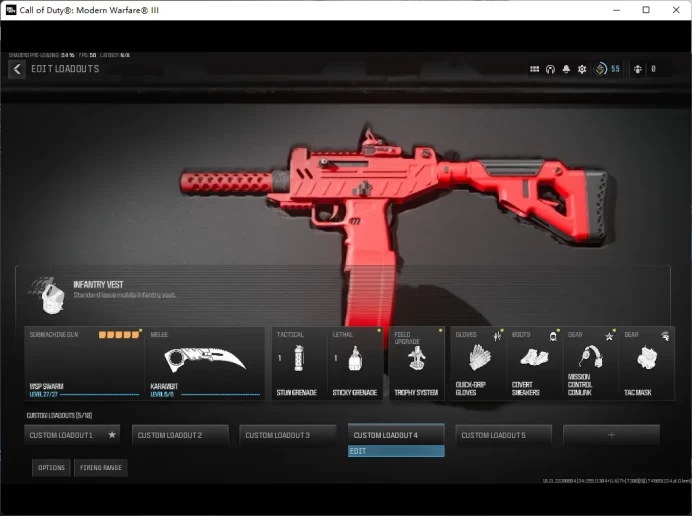Select Custom Loadout 4

396,435
